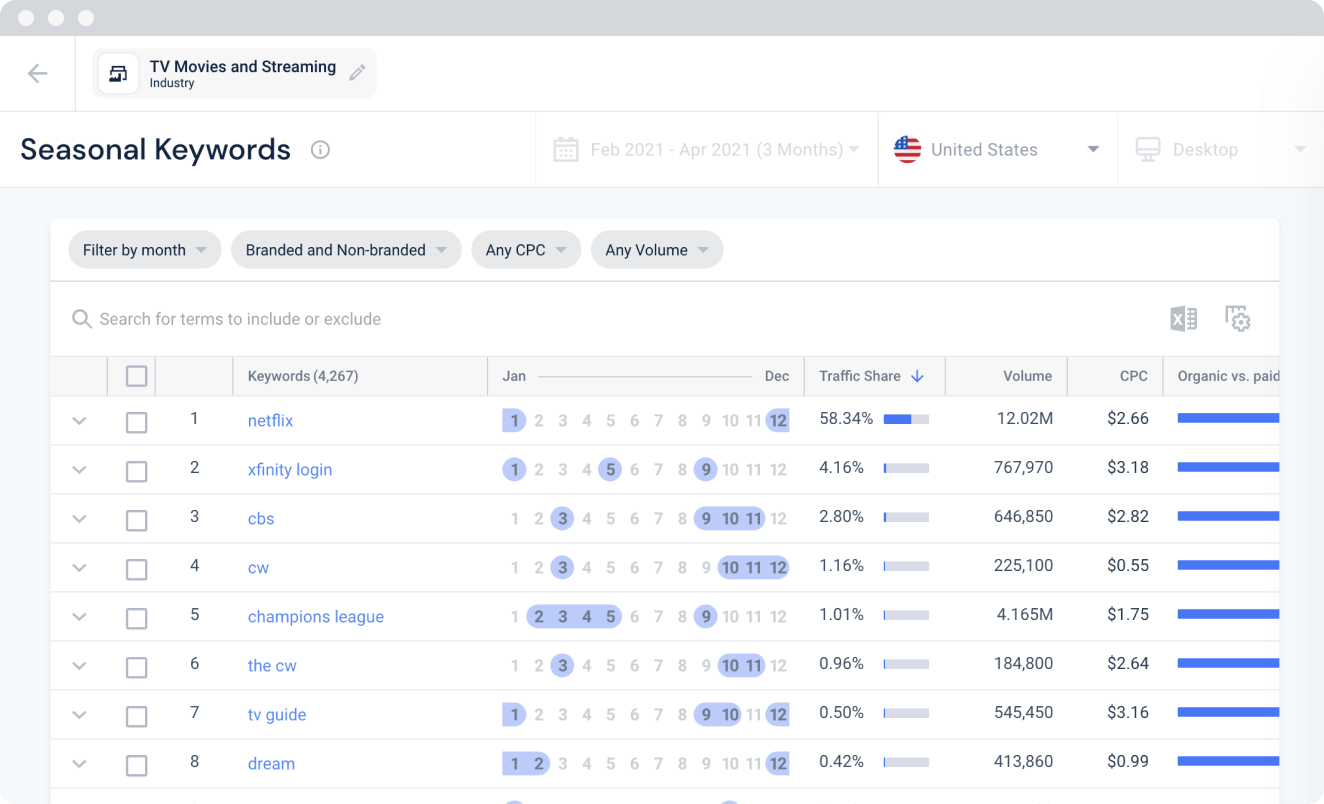Export the table to Excel
The image size is (1324, 804).
(x=1184, y=319)
